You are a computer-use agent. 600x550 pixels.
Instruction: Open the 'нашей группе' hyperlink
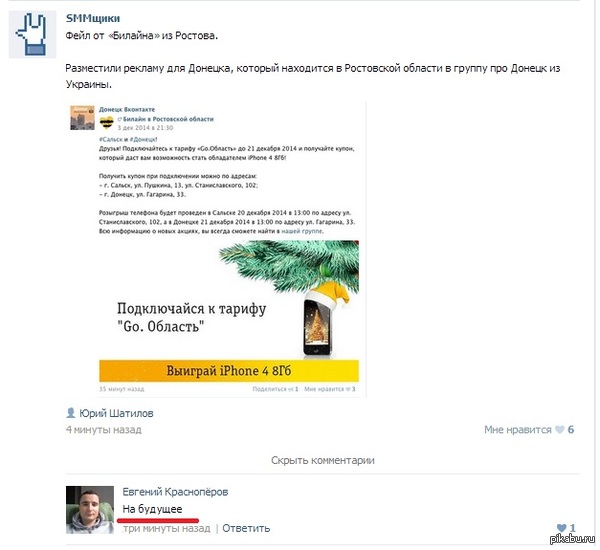point(302,231)
